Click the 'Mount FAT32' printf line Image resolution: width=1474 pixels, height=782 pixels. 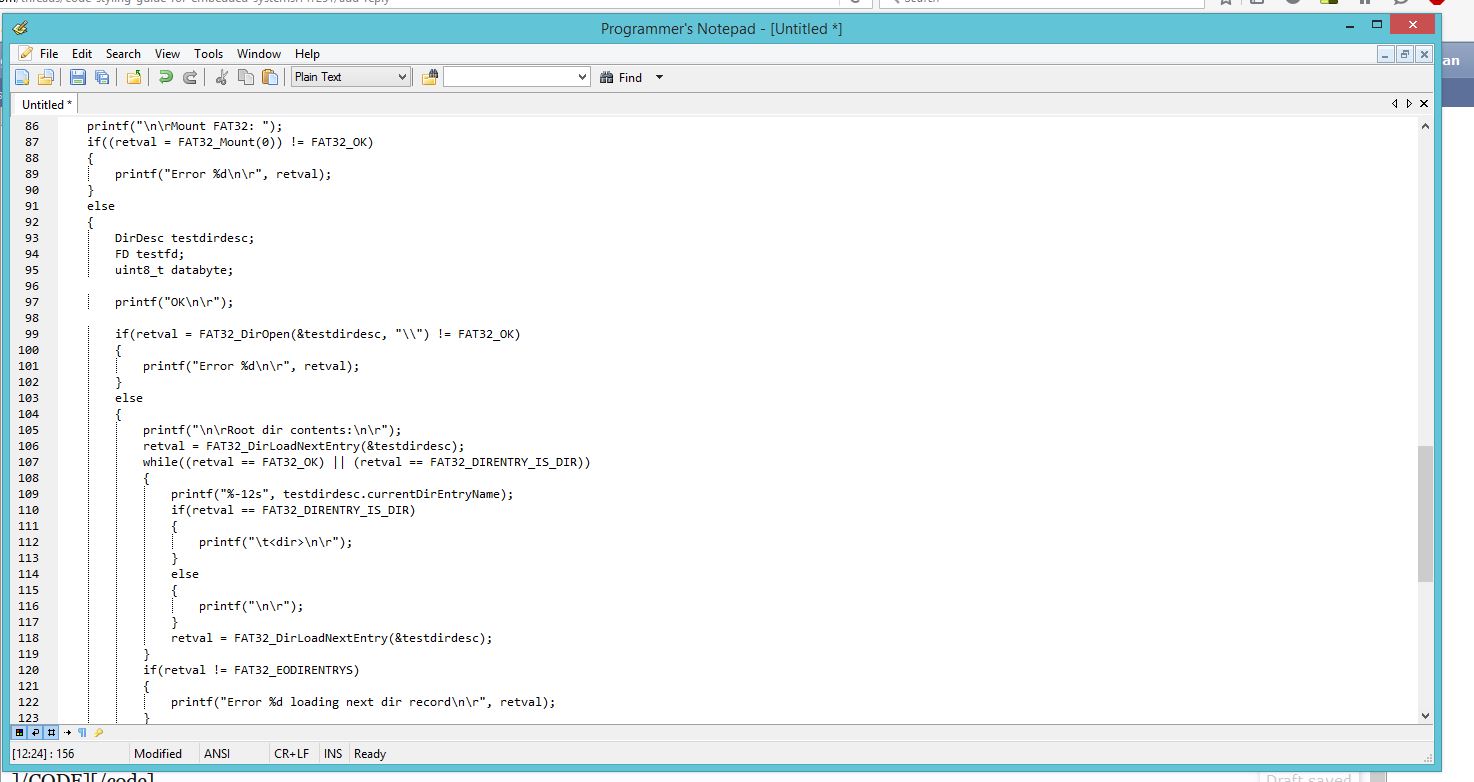pyautogui.click(x=185, y=126)
